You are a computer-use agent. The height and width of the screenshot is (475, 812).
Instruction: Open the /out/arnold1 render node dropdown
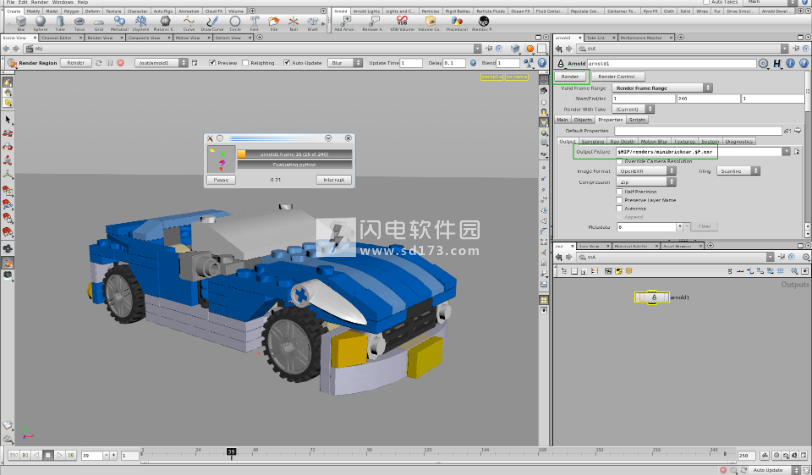(x=162, y=63)
